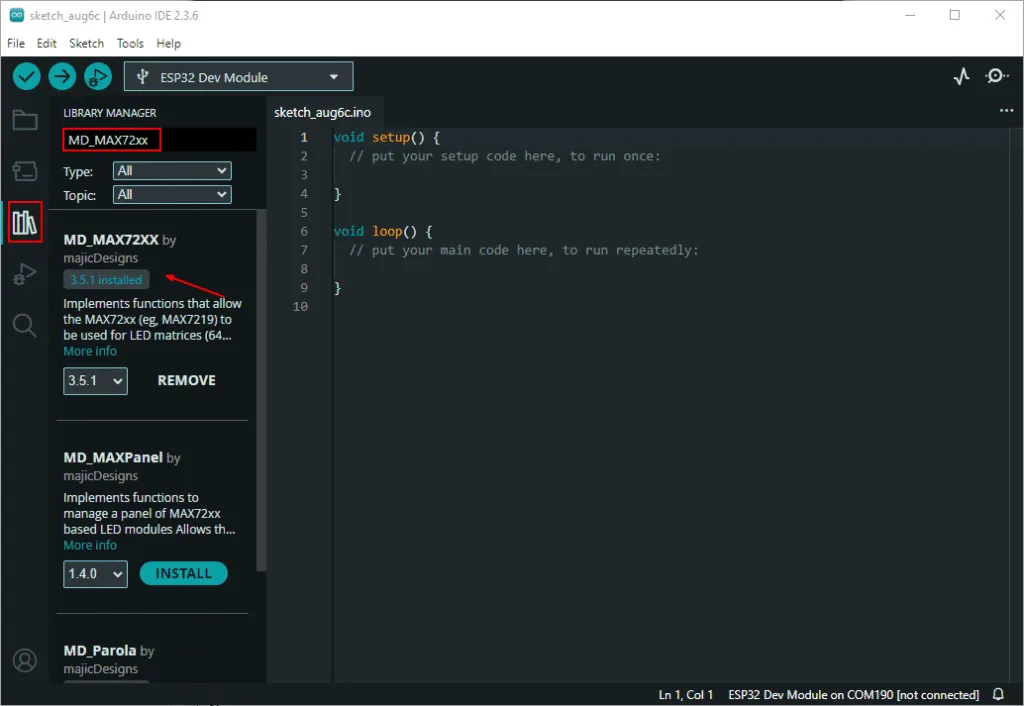Viewport: 1024px width, 706px height.
Task: Click the void setup() code line
Action: click(387, 137)
